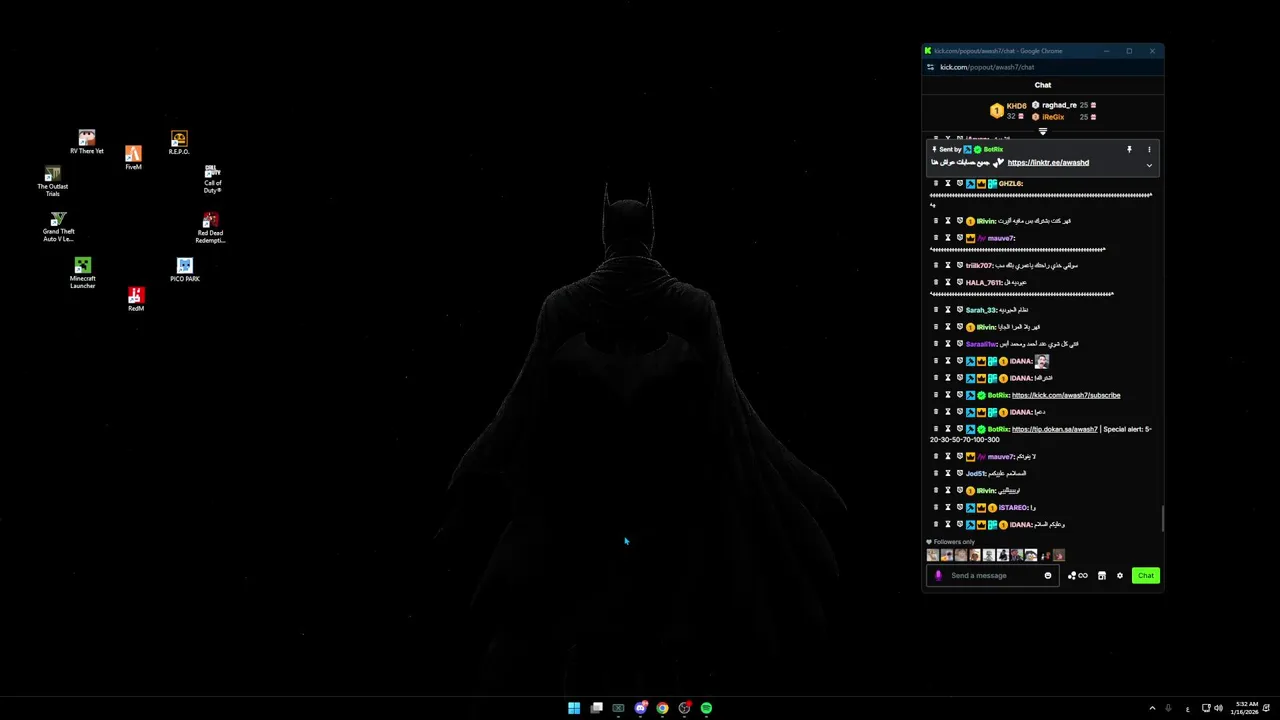This screenshot has height=720, width=1280.
Task: Click the ISTAREO username
Action: tap(1013, 507)
